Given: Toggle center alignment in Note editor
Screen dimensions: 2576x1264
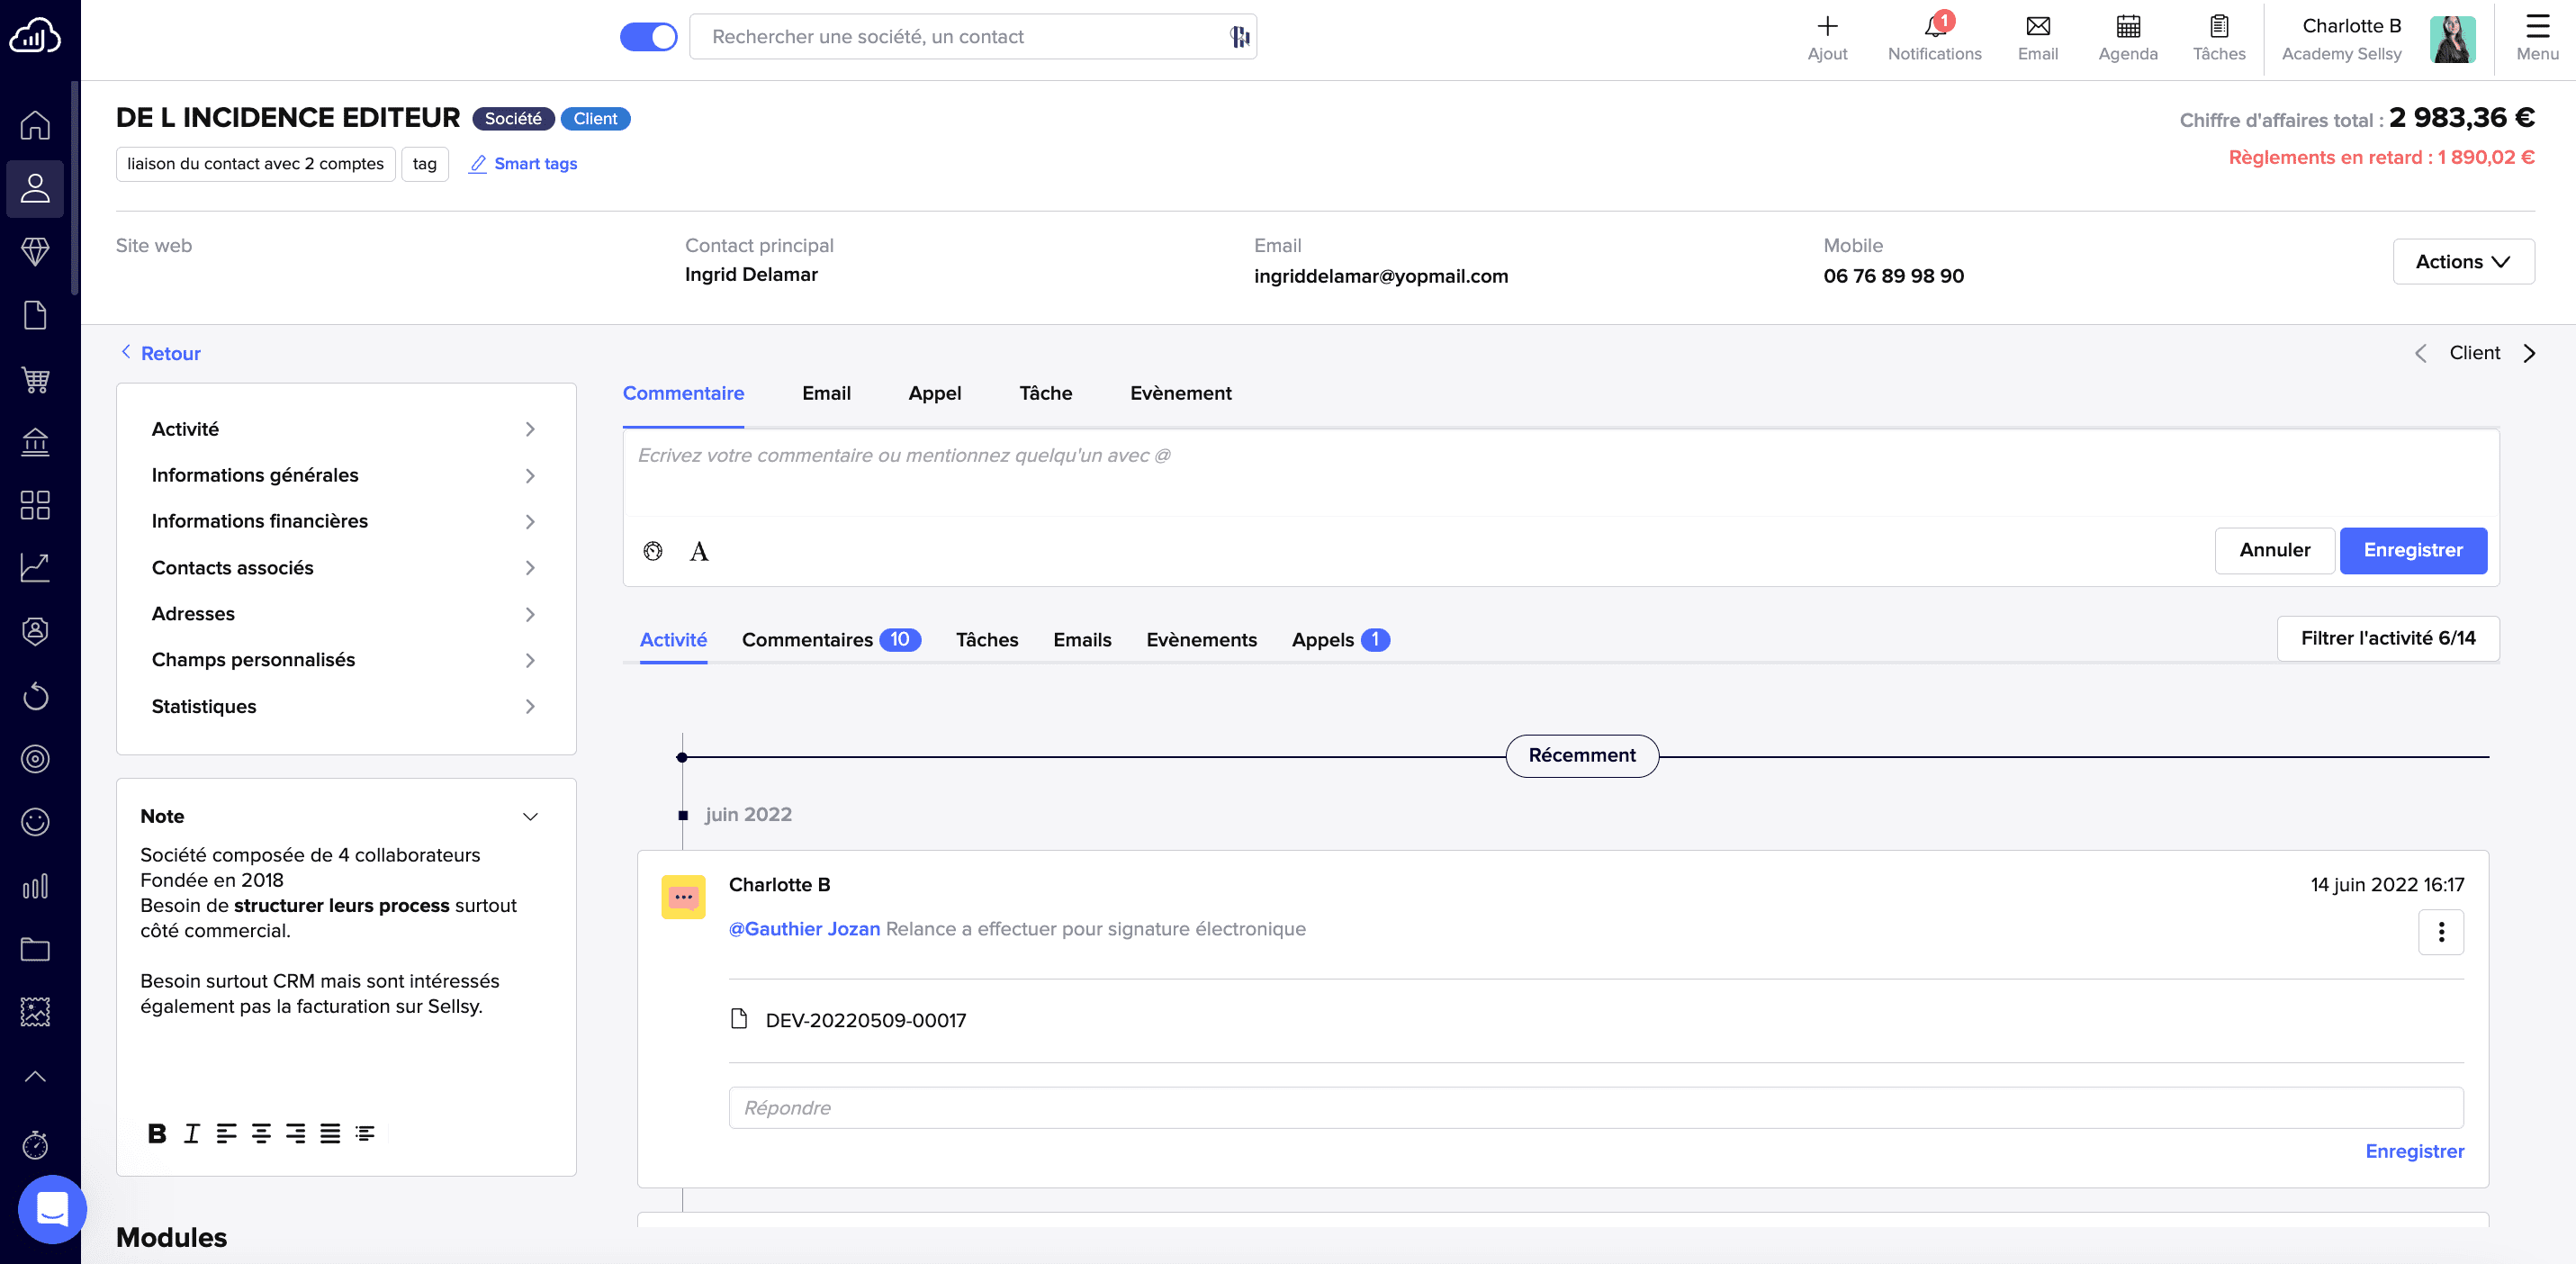Looking at the screenshot, I should [x=261, y=1133].
